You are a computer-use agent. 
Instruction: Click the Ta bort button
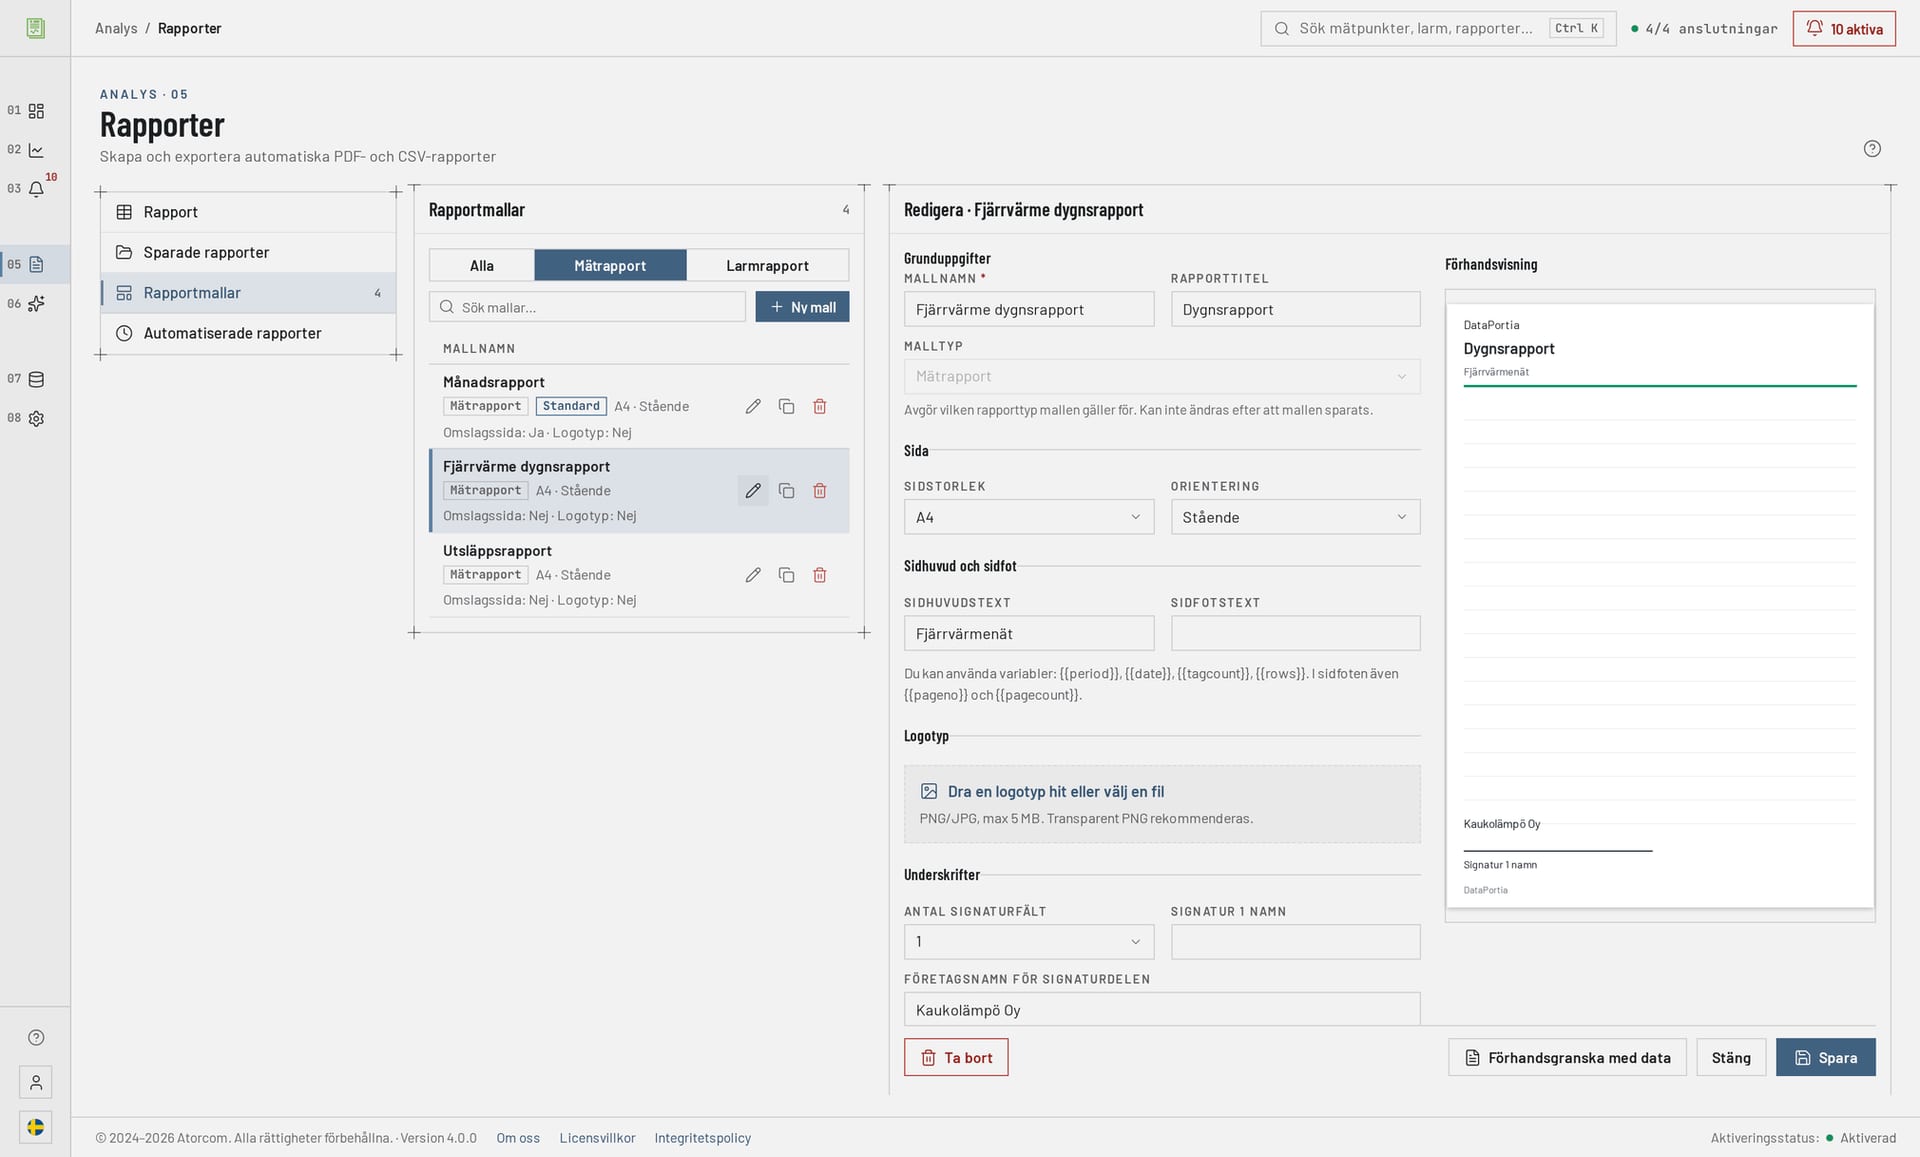pyautogui.click(x=956, y=1057)
